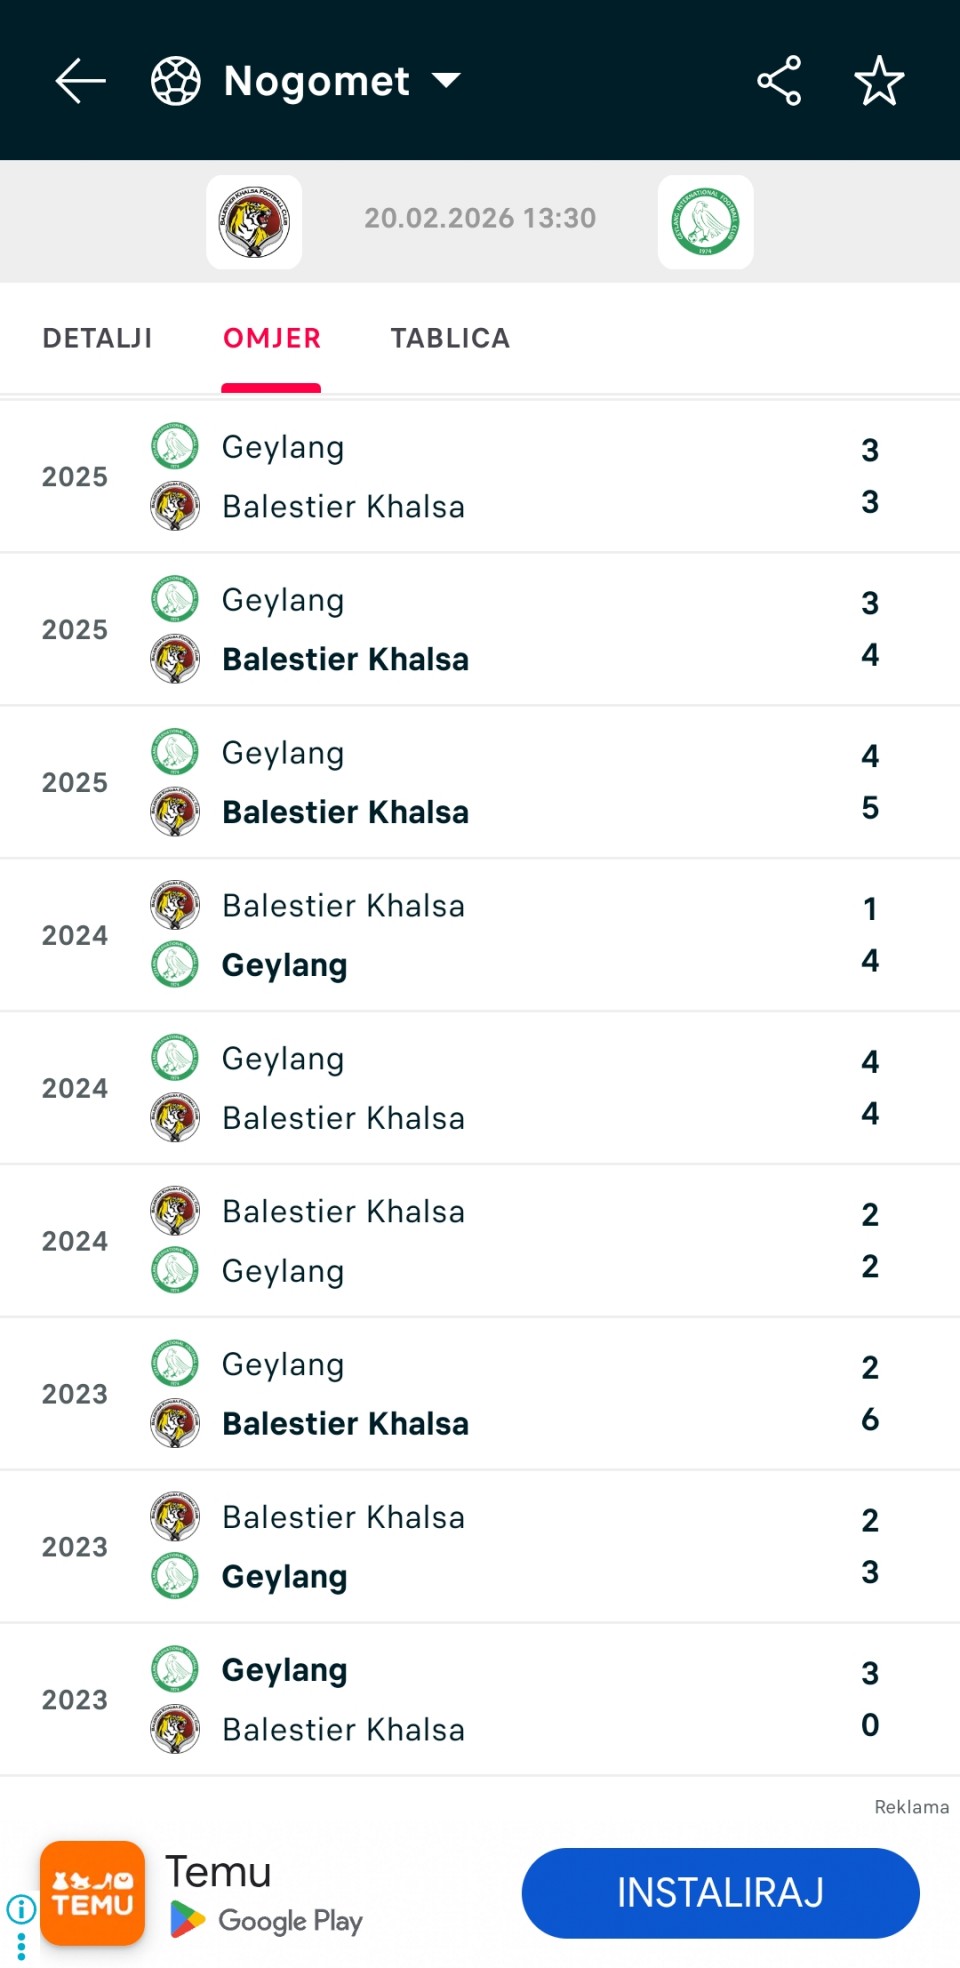960x1968 pixels.
Task: Open the TABLICA tab
Action: click(x=450, y=338)
